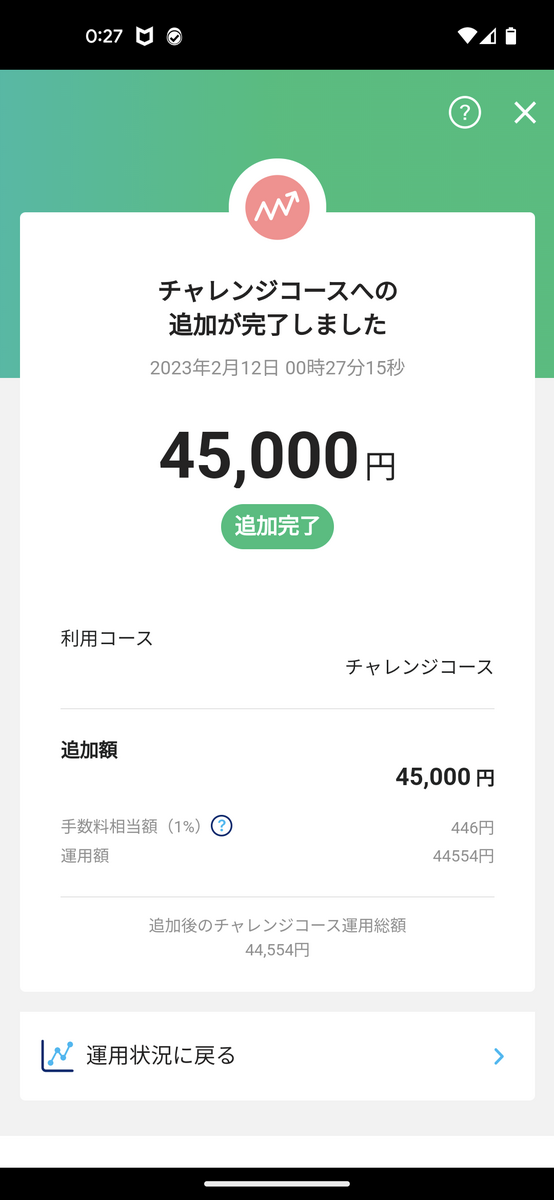Tap the line chart icon beside 運用状況に戻る
Screen dimensions: 554x1200
click(58, 1055)
